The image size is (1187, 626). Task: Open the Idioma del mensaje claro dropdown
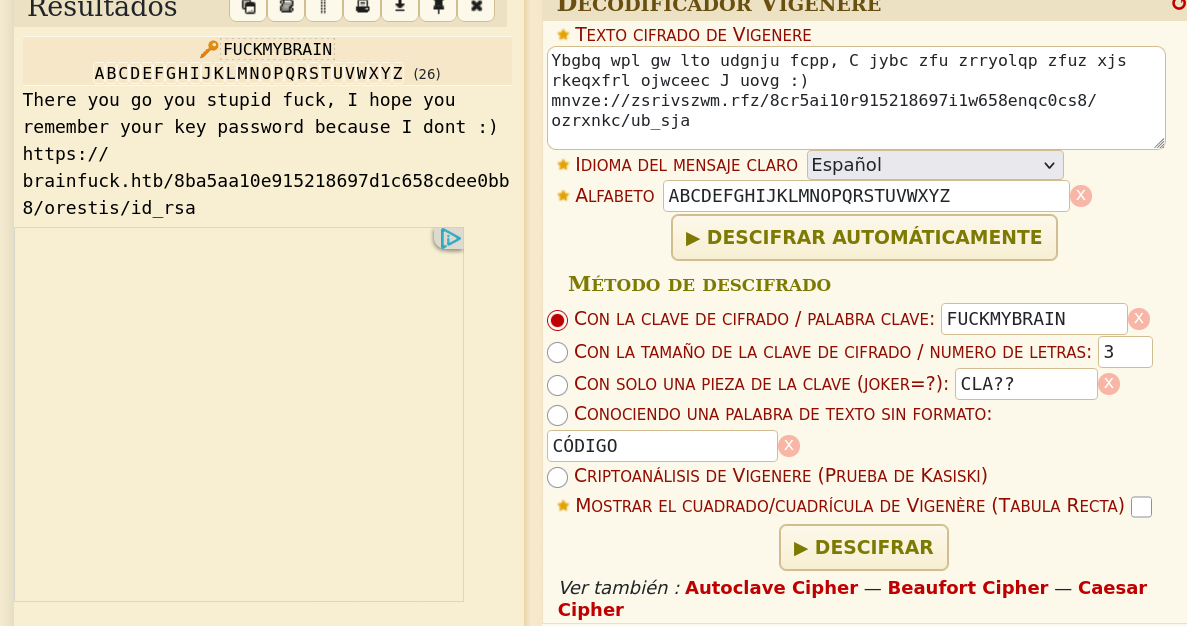coord(934,165)
